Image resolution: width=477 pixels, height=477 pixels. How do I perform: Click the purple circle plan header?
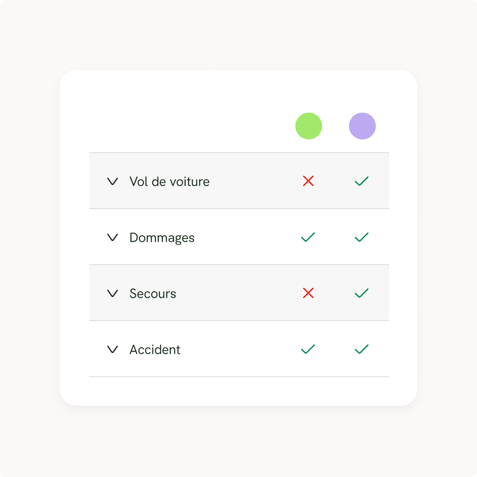click(x=362, y=126)
